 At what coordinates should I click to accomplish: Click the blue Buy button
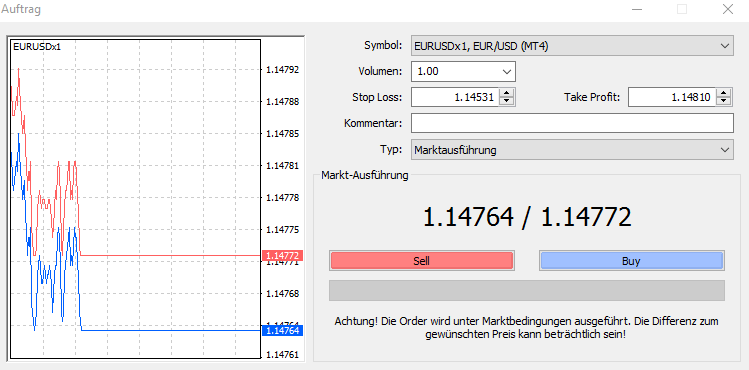tap(631, 261)
